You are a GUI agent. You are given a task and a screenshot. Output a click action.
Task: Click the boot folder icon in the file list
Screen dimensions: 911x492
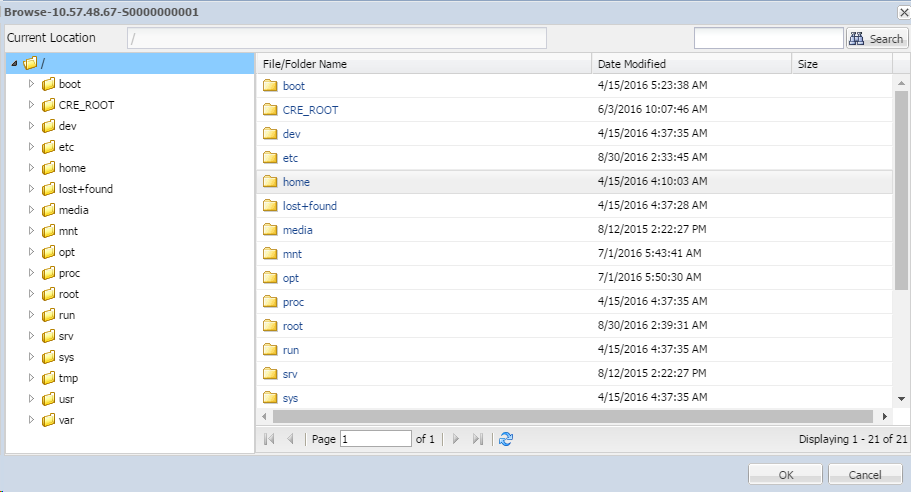coord(270,85)
